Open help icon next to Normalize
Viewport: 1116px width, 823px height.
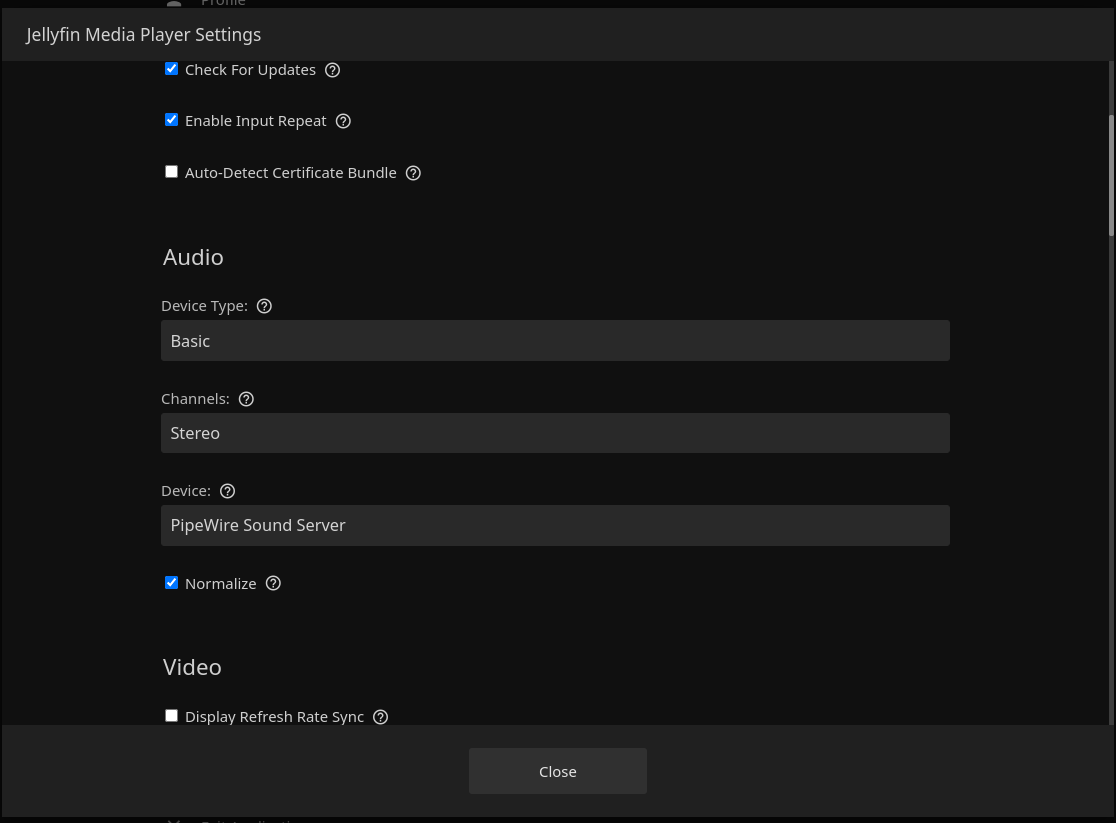[x=273, y=583]
